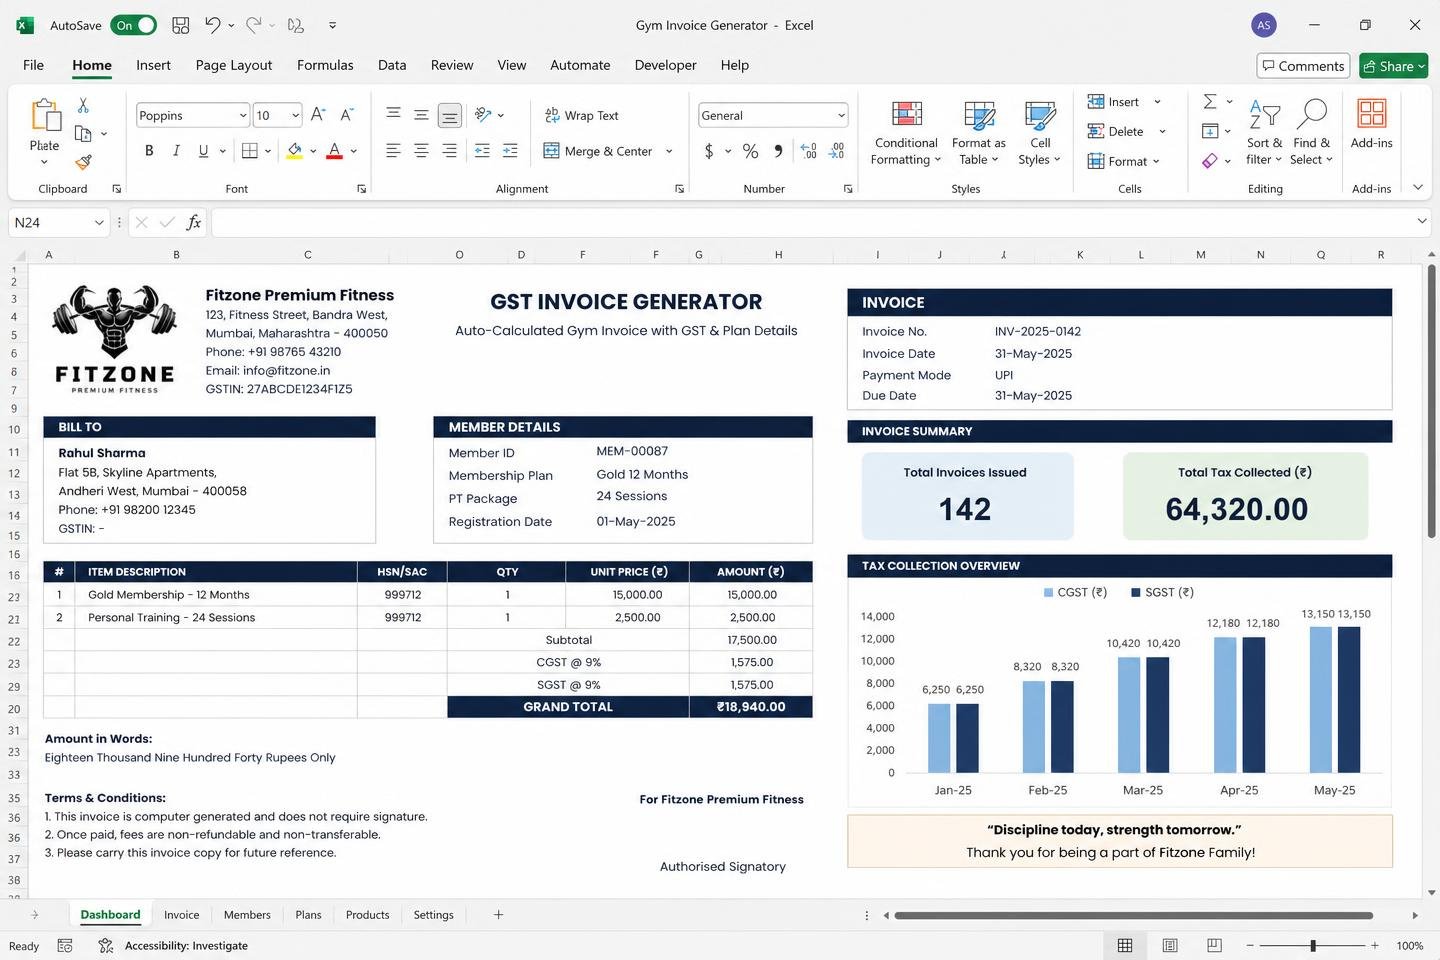The width and height of the screenshot is (1440, 960).
Task: Click Accessibility Investigate in status bar
Action: point(173,946)
